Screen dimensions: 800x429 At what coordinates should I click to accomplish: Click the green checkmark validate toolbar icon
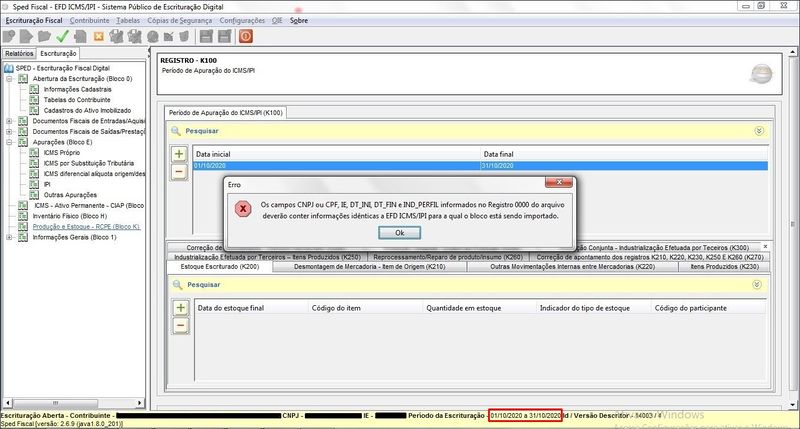[62, 36]
